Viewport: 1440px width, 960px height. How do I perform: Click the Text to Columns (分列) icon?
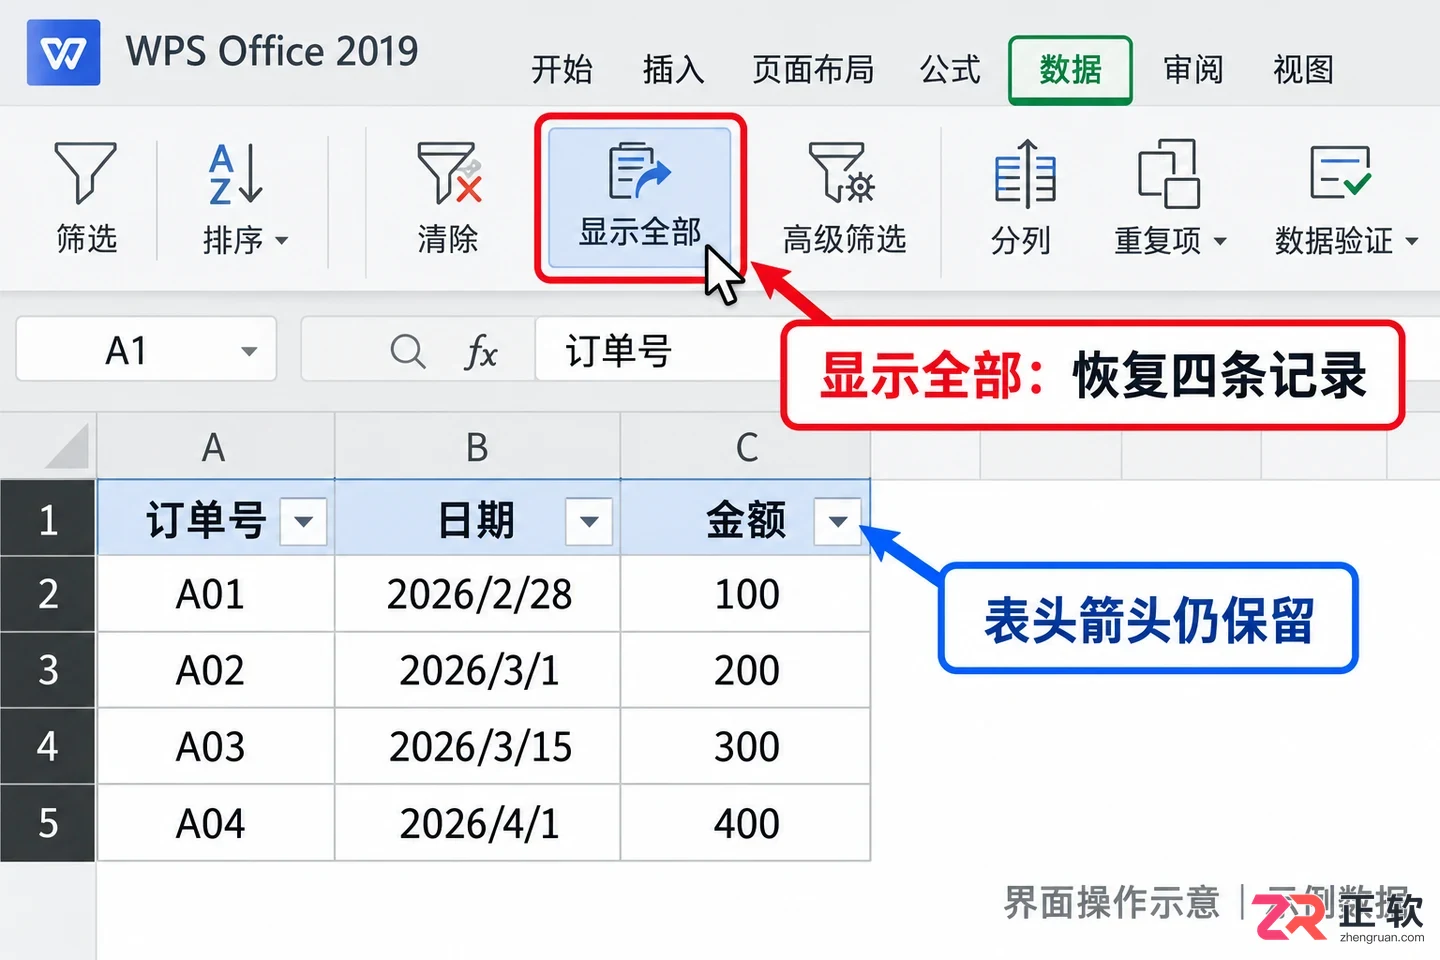point(1024,174)
